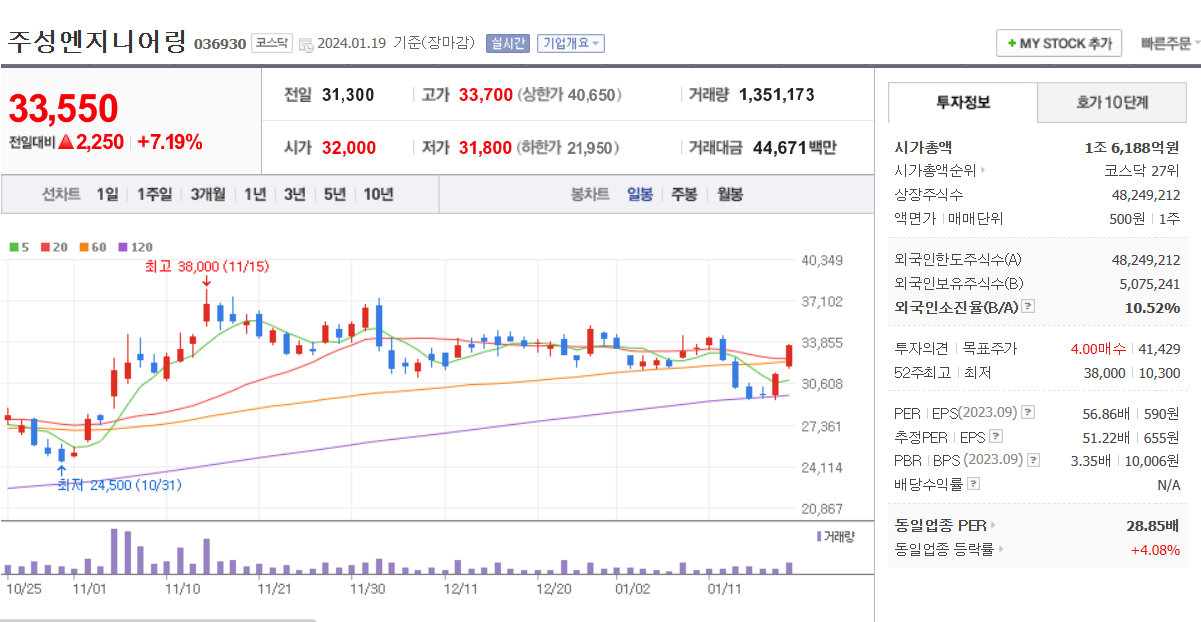This screenshot has height=622, width=1201.
Task: Select 10년 line chart period
Action: point(378,194)
